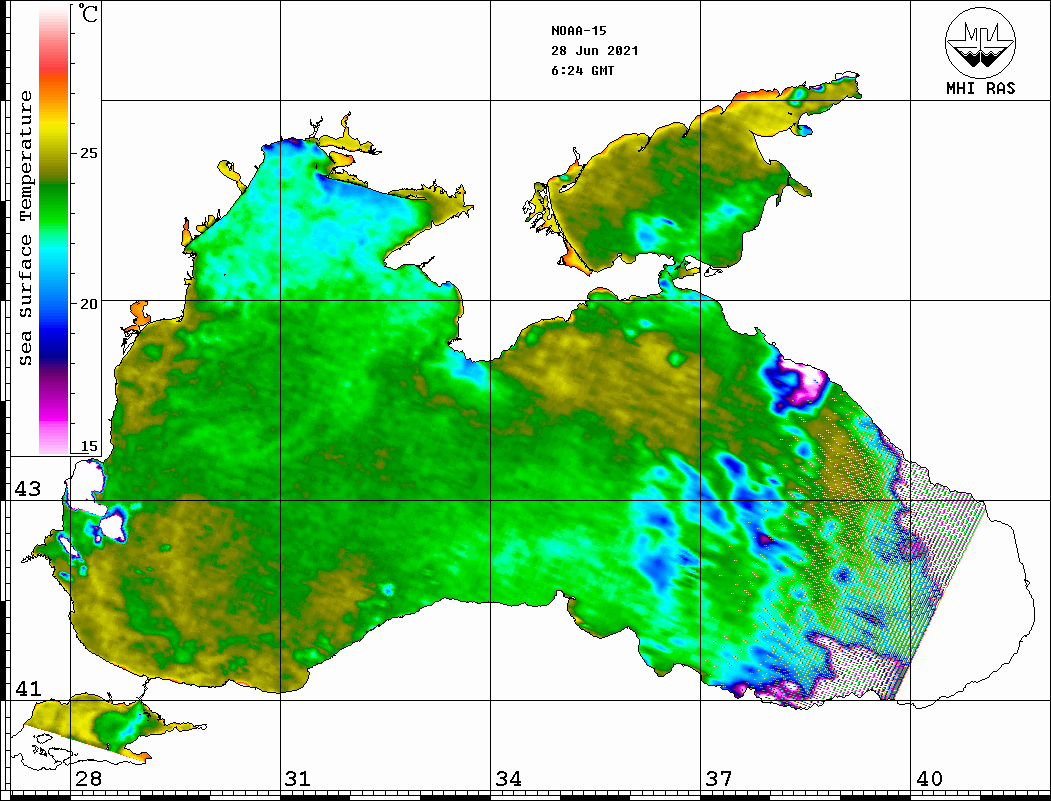
Task: Click the '6:24 GMT' time label
Action: (x=582, y=71)
